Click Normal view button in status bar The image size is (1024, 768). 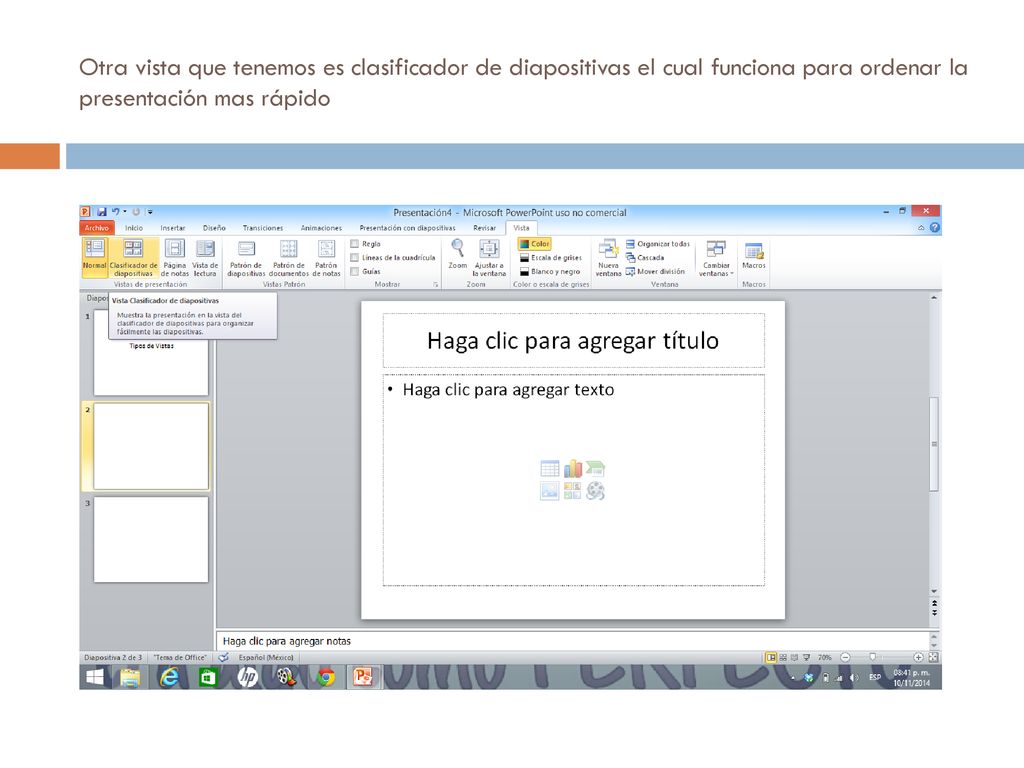tap(771, 658)
